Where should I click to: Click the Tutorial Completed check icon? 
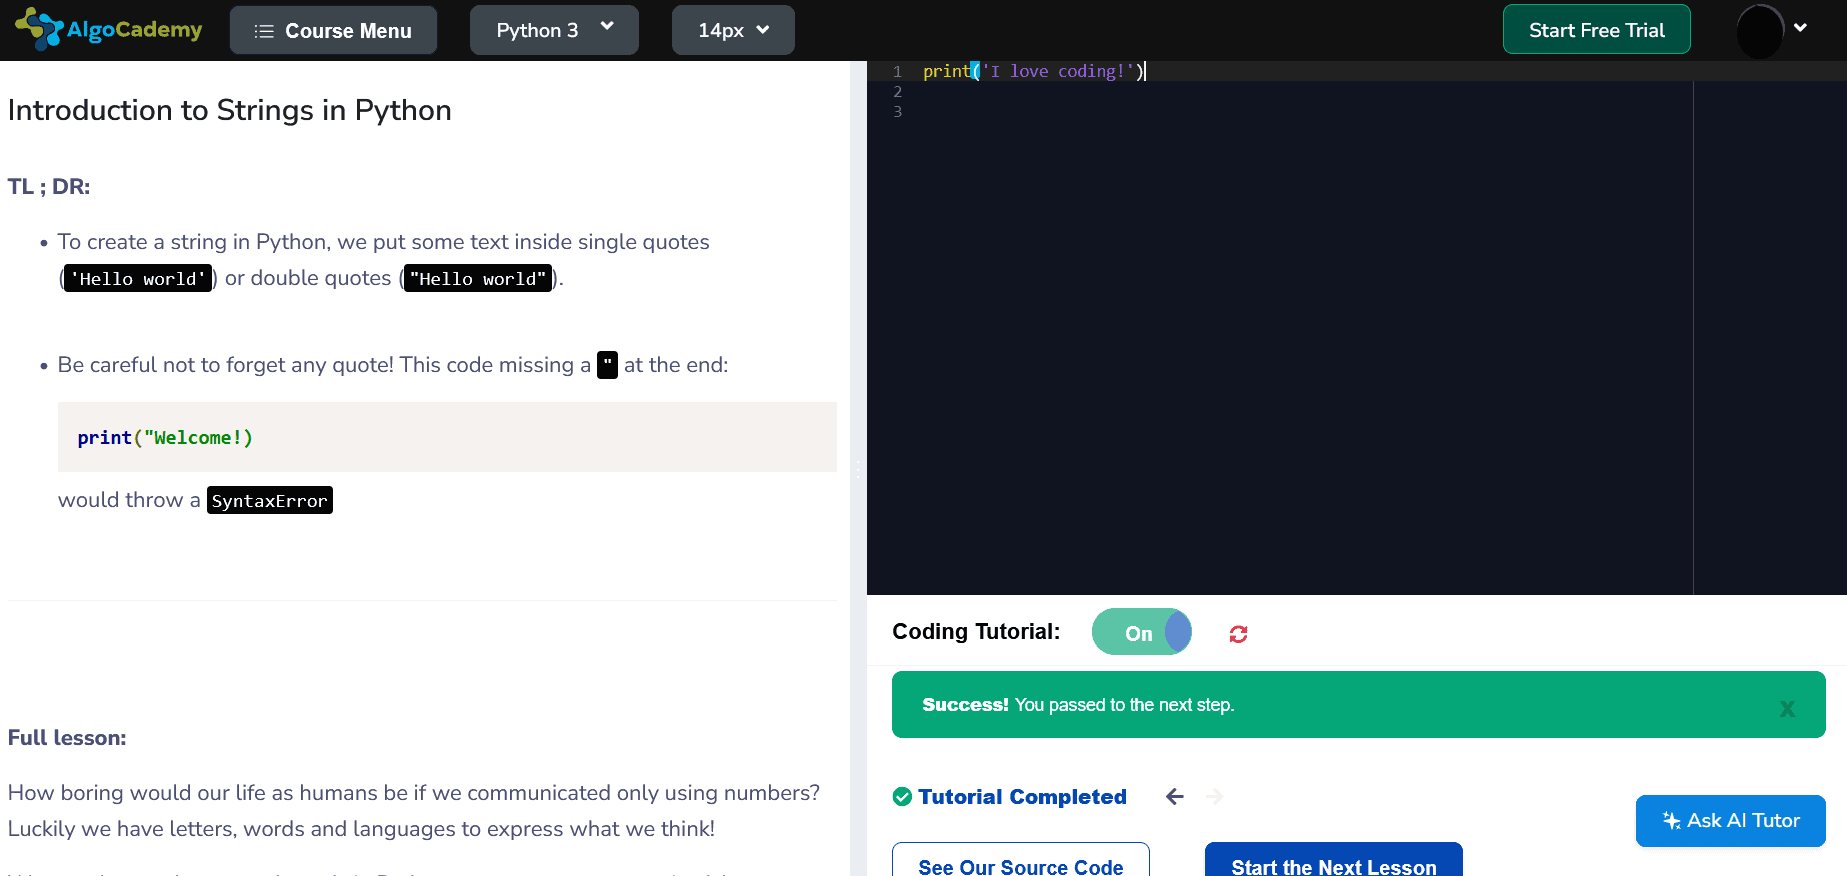coord(902,797)
